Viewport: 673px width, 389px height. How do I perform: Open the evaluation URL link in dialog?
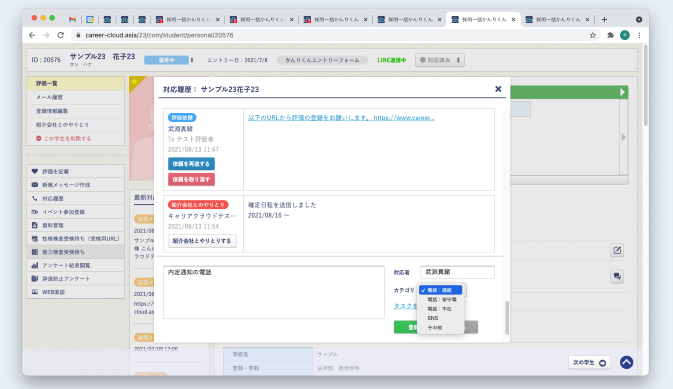coord(341,118)
